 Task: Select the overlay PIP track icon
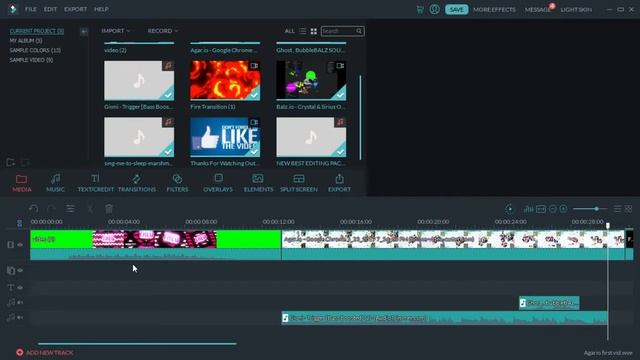(11, 270)
